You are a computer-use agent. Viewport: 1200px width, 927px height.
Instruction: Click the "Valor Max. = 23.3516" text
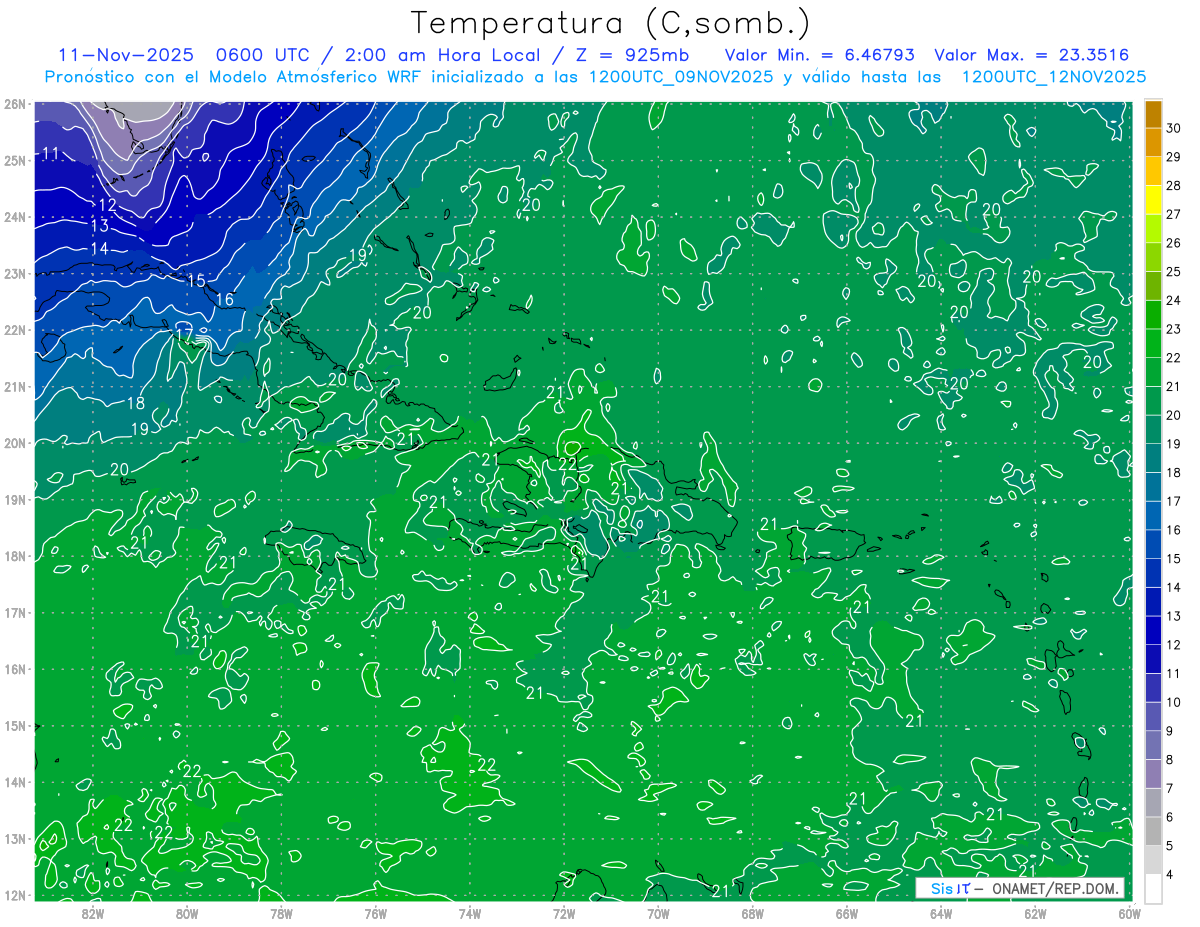[x=1032, y=55]
